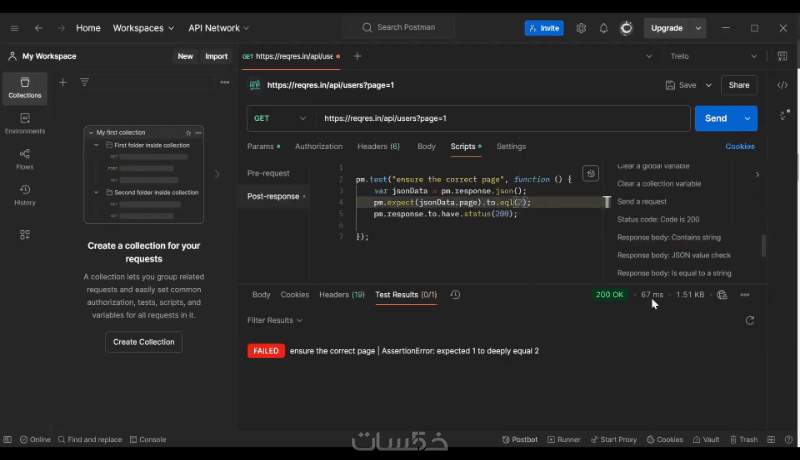Open Flows in the sidebar

pyautogui.click(x=24, y=159)
